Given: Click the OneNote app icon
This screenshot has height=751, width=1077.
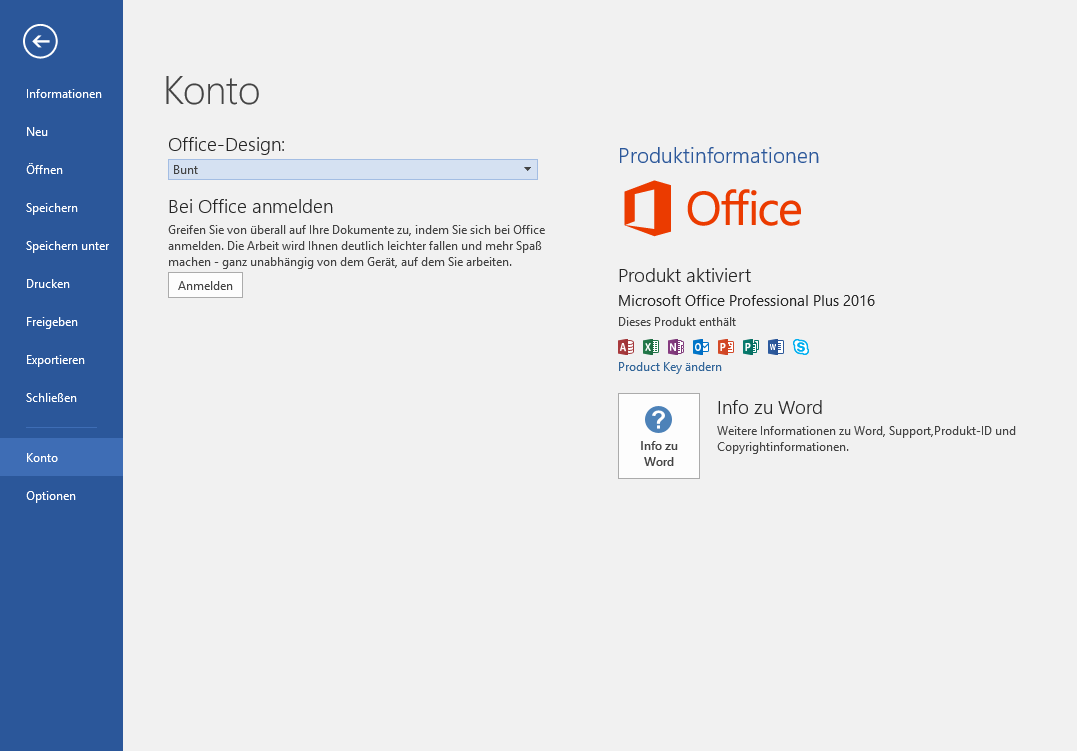Looking at the screenshot, I should (x=676, y=347).
